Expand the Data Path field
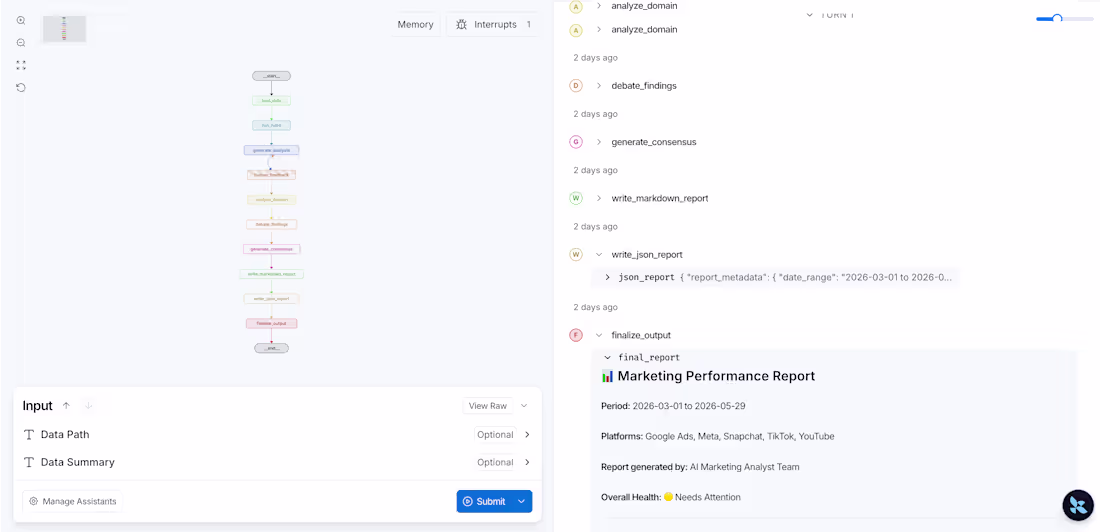Screen dimensions: 1100x532 click(528, 434)
